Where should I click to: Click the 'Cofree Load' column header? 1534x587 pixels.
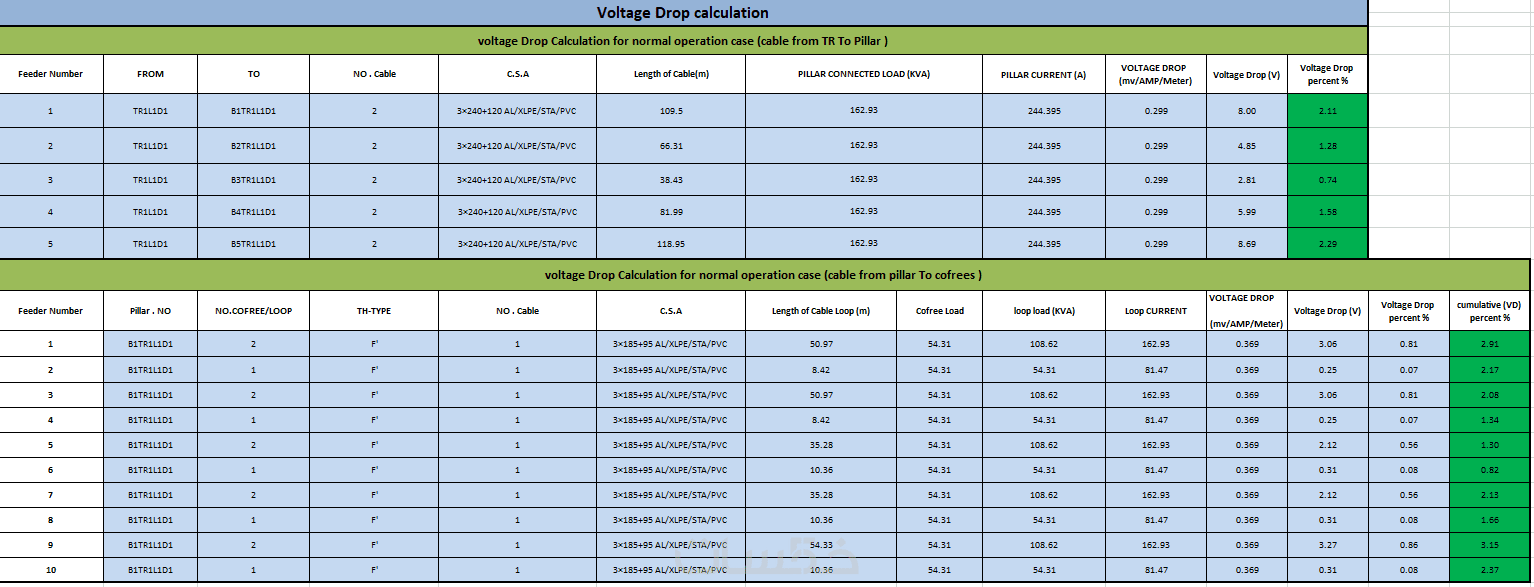(x=940, y=311)
